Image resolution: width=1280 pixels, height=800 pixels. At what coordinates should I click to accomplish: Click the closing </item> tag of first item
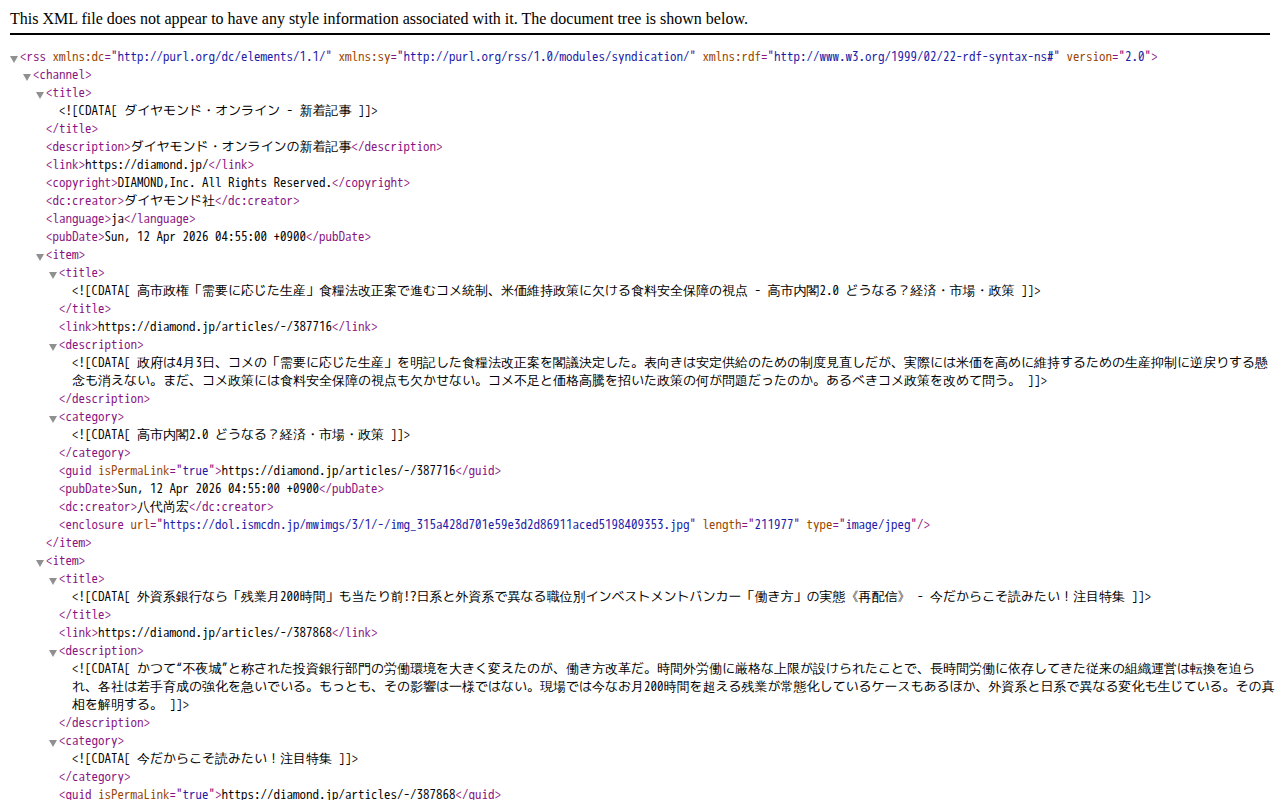point(68,543)
